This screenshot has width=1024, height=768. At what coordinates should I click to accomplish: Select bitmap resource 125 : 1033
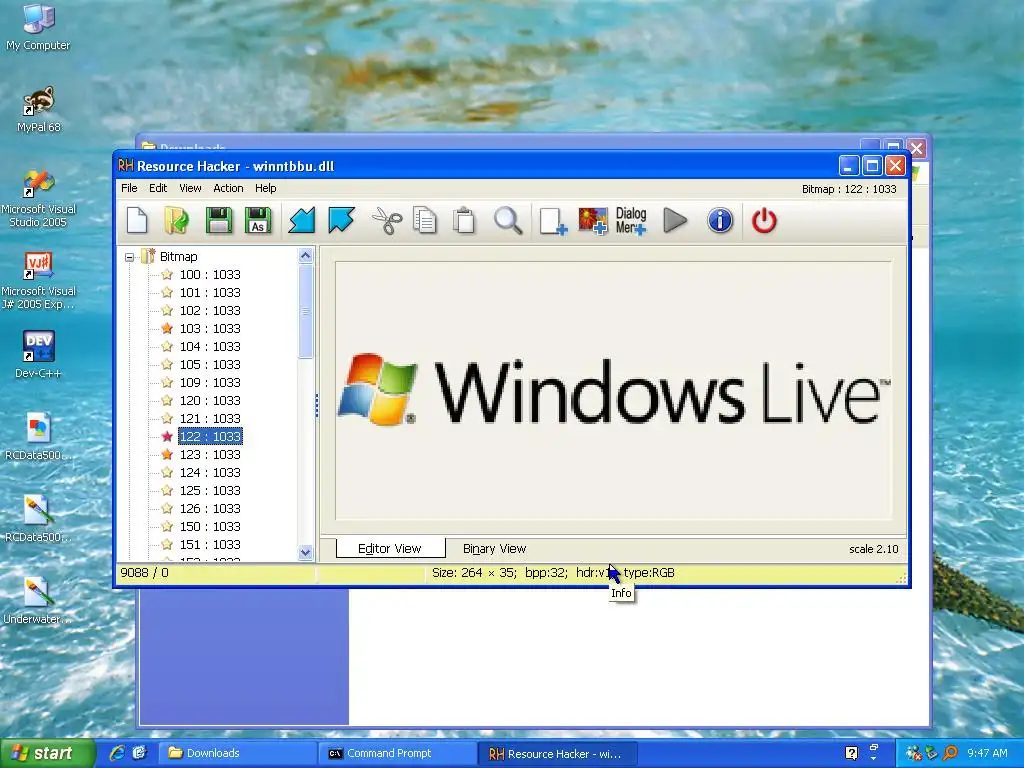click(x=210, y=490)
